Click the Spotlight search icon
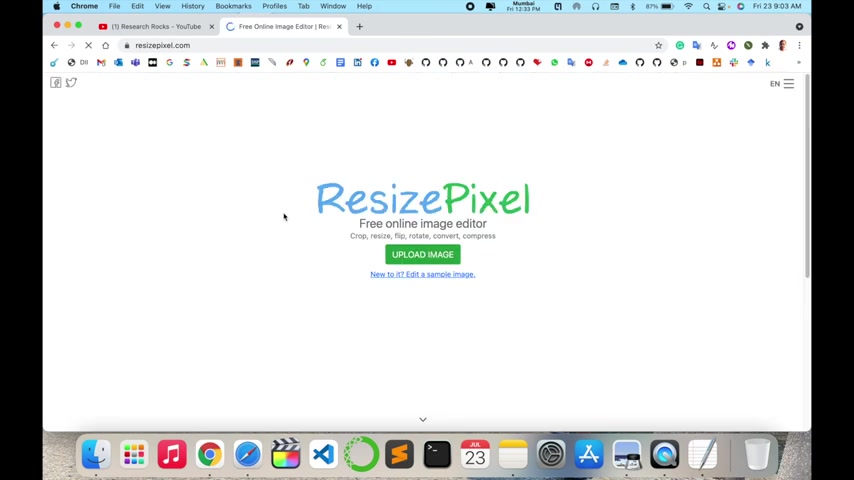The image size is (854, 480). [706, 6]
